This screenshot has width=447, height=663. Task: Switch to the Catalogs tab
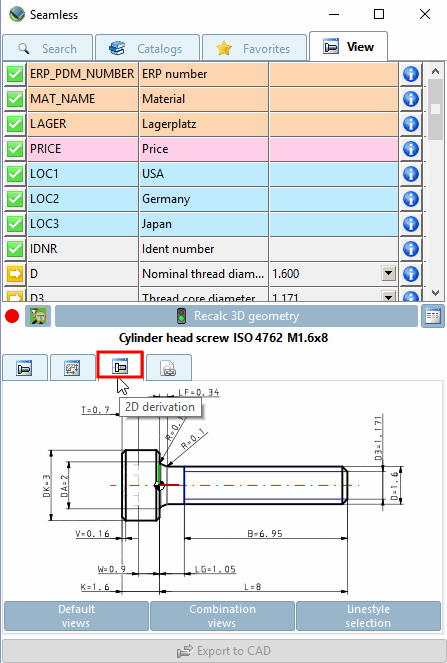pyautogui.click(x=147, y=48)
